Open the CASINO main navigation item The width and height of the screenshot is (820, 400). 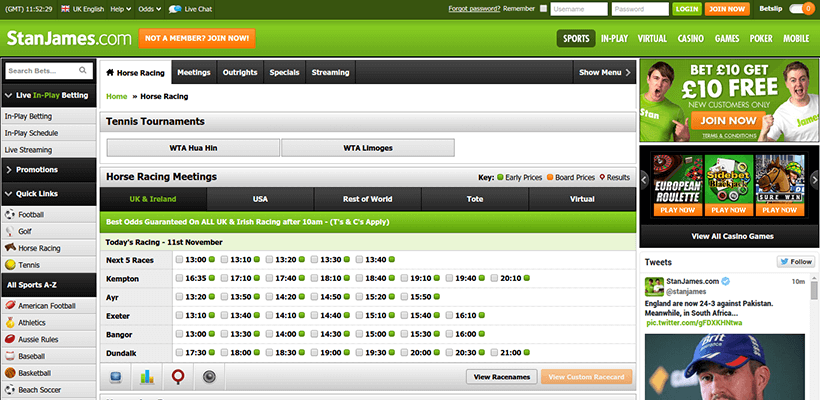pyautogui.click(x=690, y=38)
